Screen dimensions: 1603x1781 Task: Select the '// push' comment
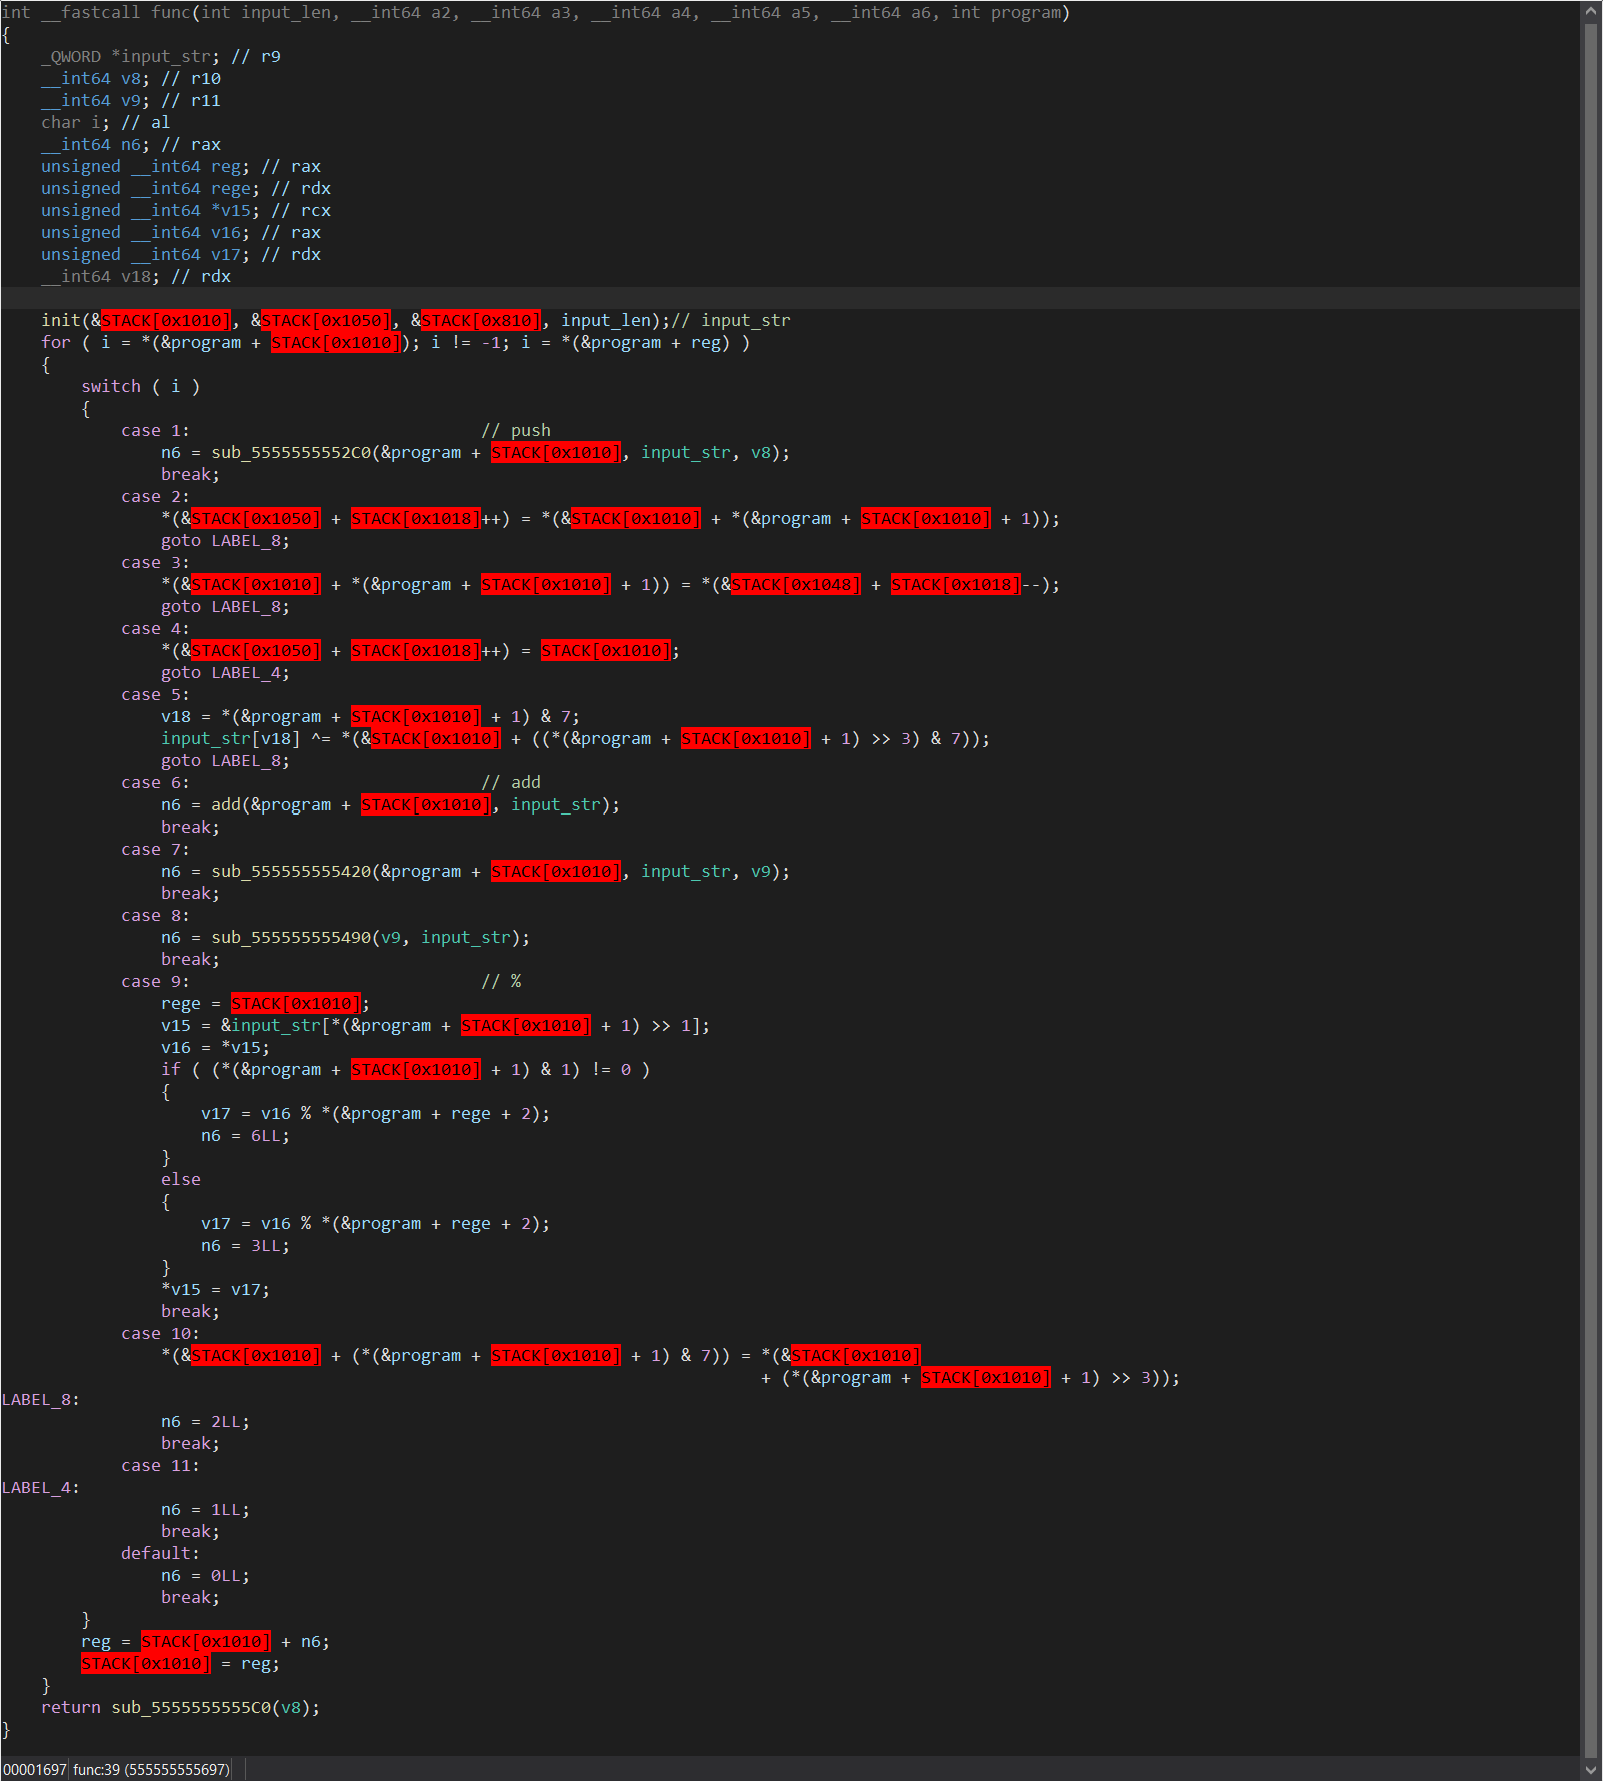516,431
